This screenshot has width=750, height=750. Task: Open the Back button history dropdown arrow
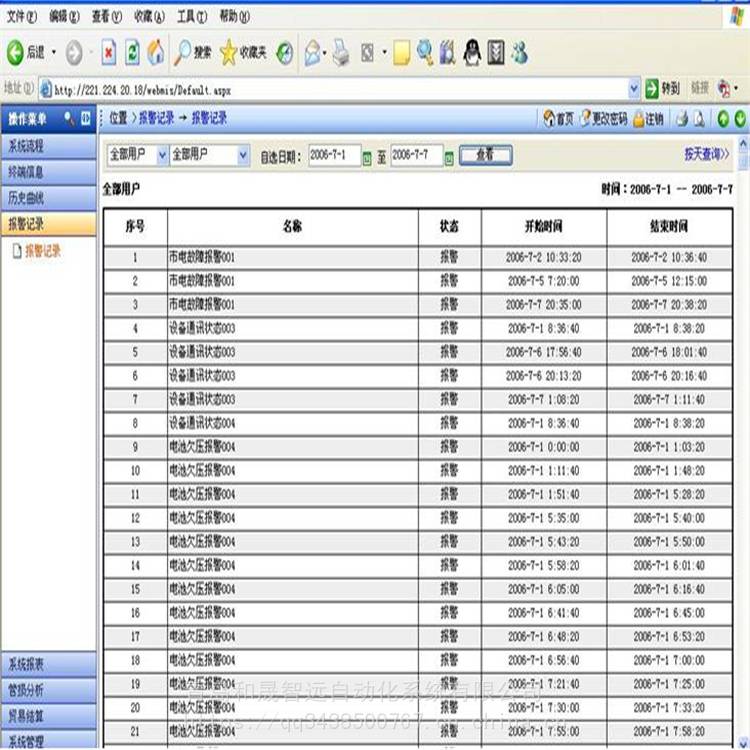54,52
